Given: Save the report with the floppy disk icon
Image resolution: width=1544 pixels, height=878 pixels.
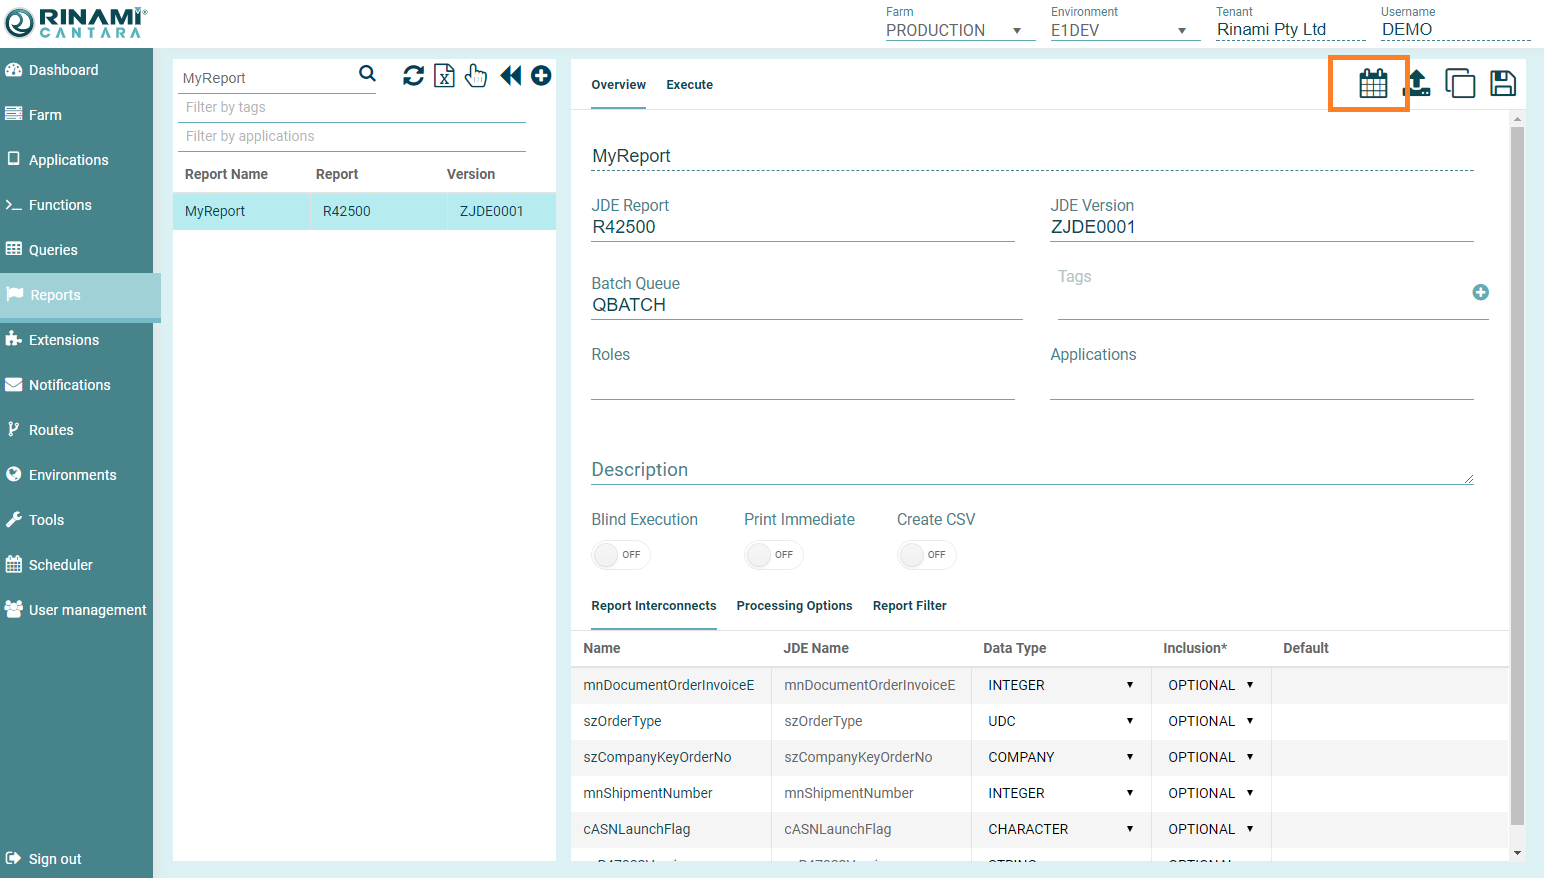Looking at the screenshot, I should (1502, 83).
